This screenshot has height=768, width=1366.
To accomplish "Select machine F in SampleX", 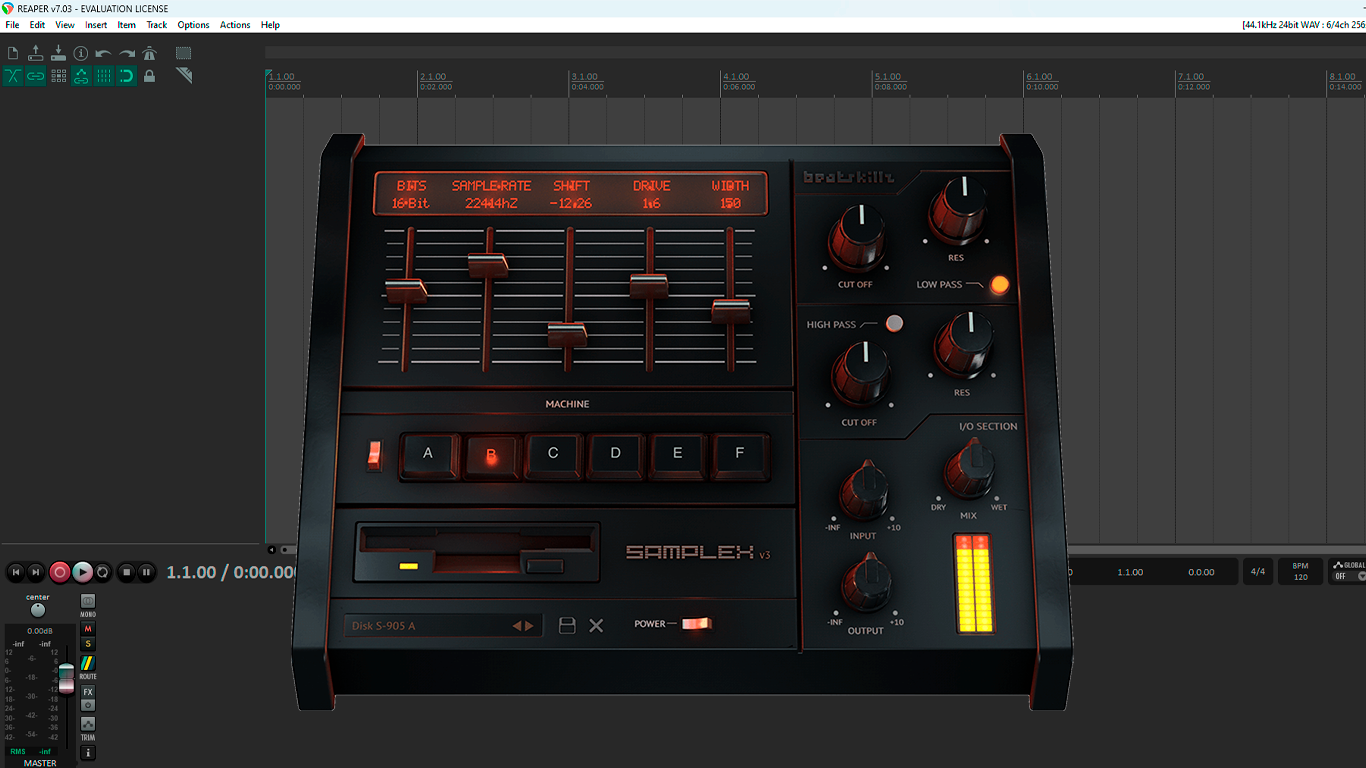I will pyautogui.click(x=740, y=454).
